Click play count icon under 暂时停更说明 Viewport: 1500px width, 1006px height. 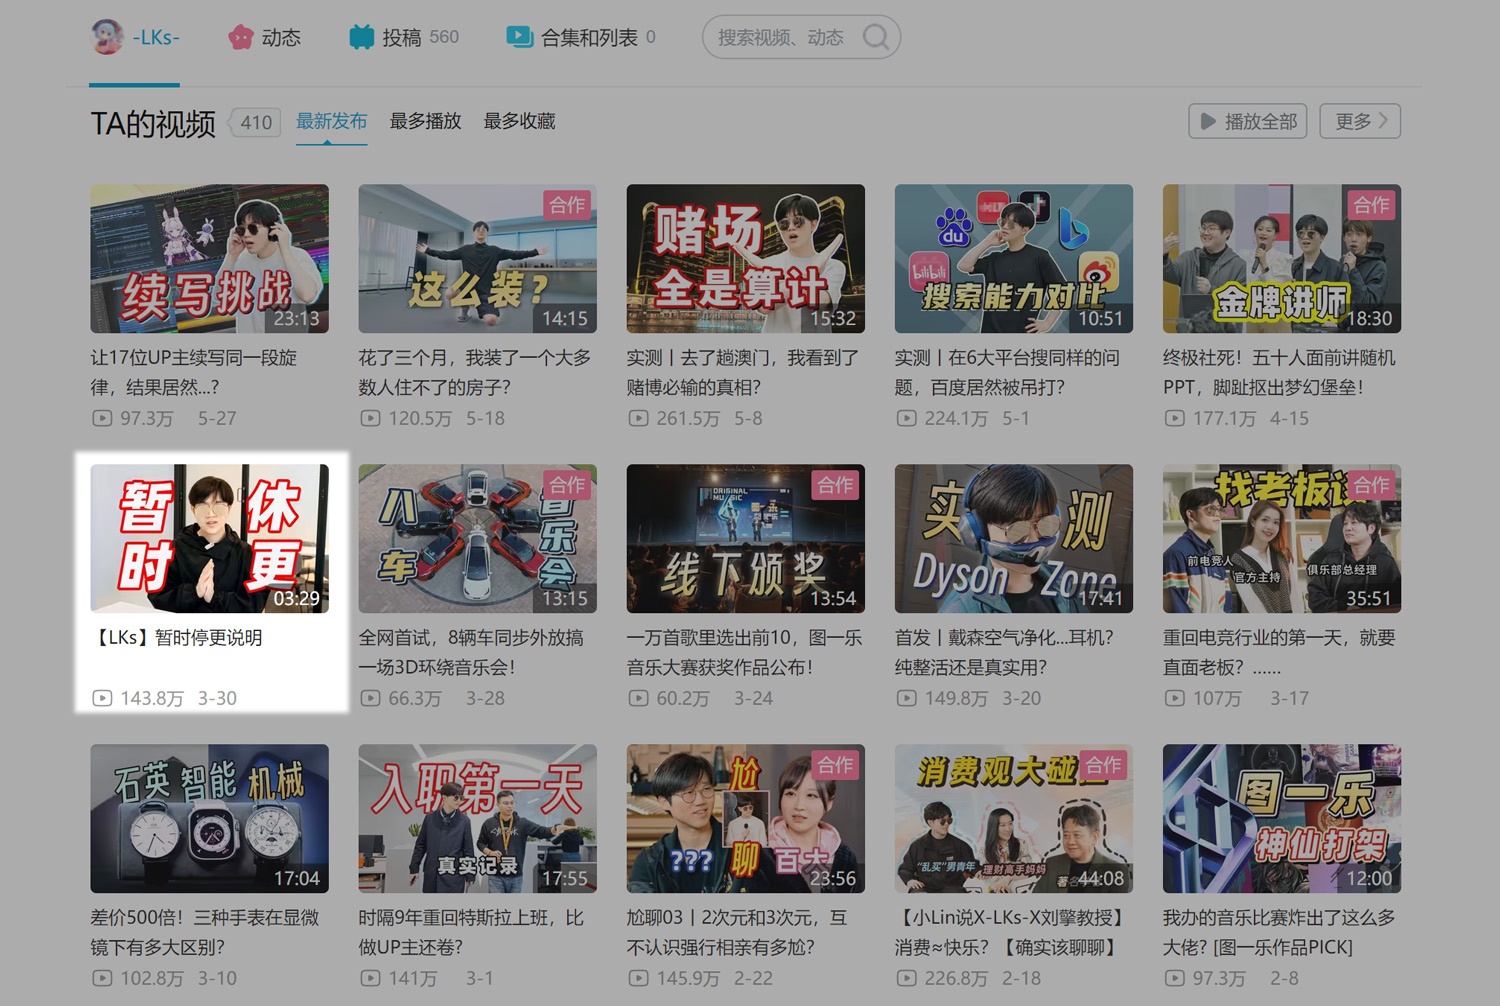tap(102, 698)
